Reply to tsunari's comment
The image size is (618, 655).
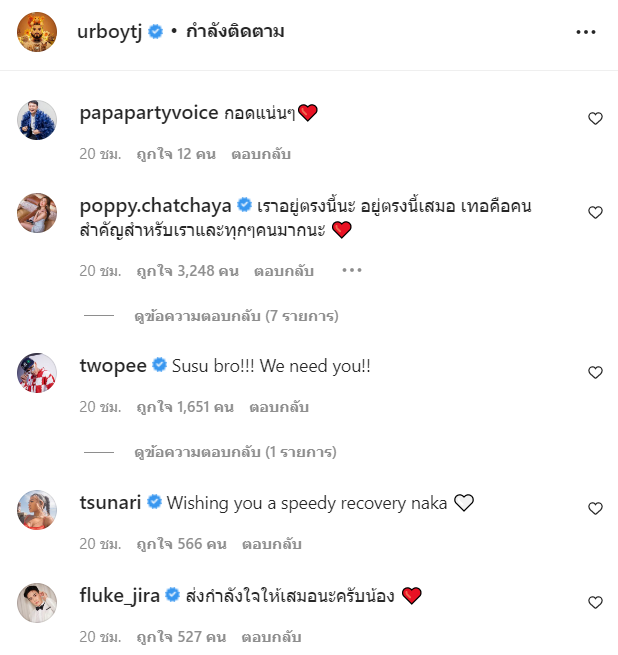pos(272,544)
